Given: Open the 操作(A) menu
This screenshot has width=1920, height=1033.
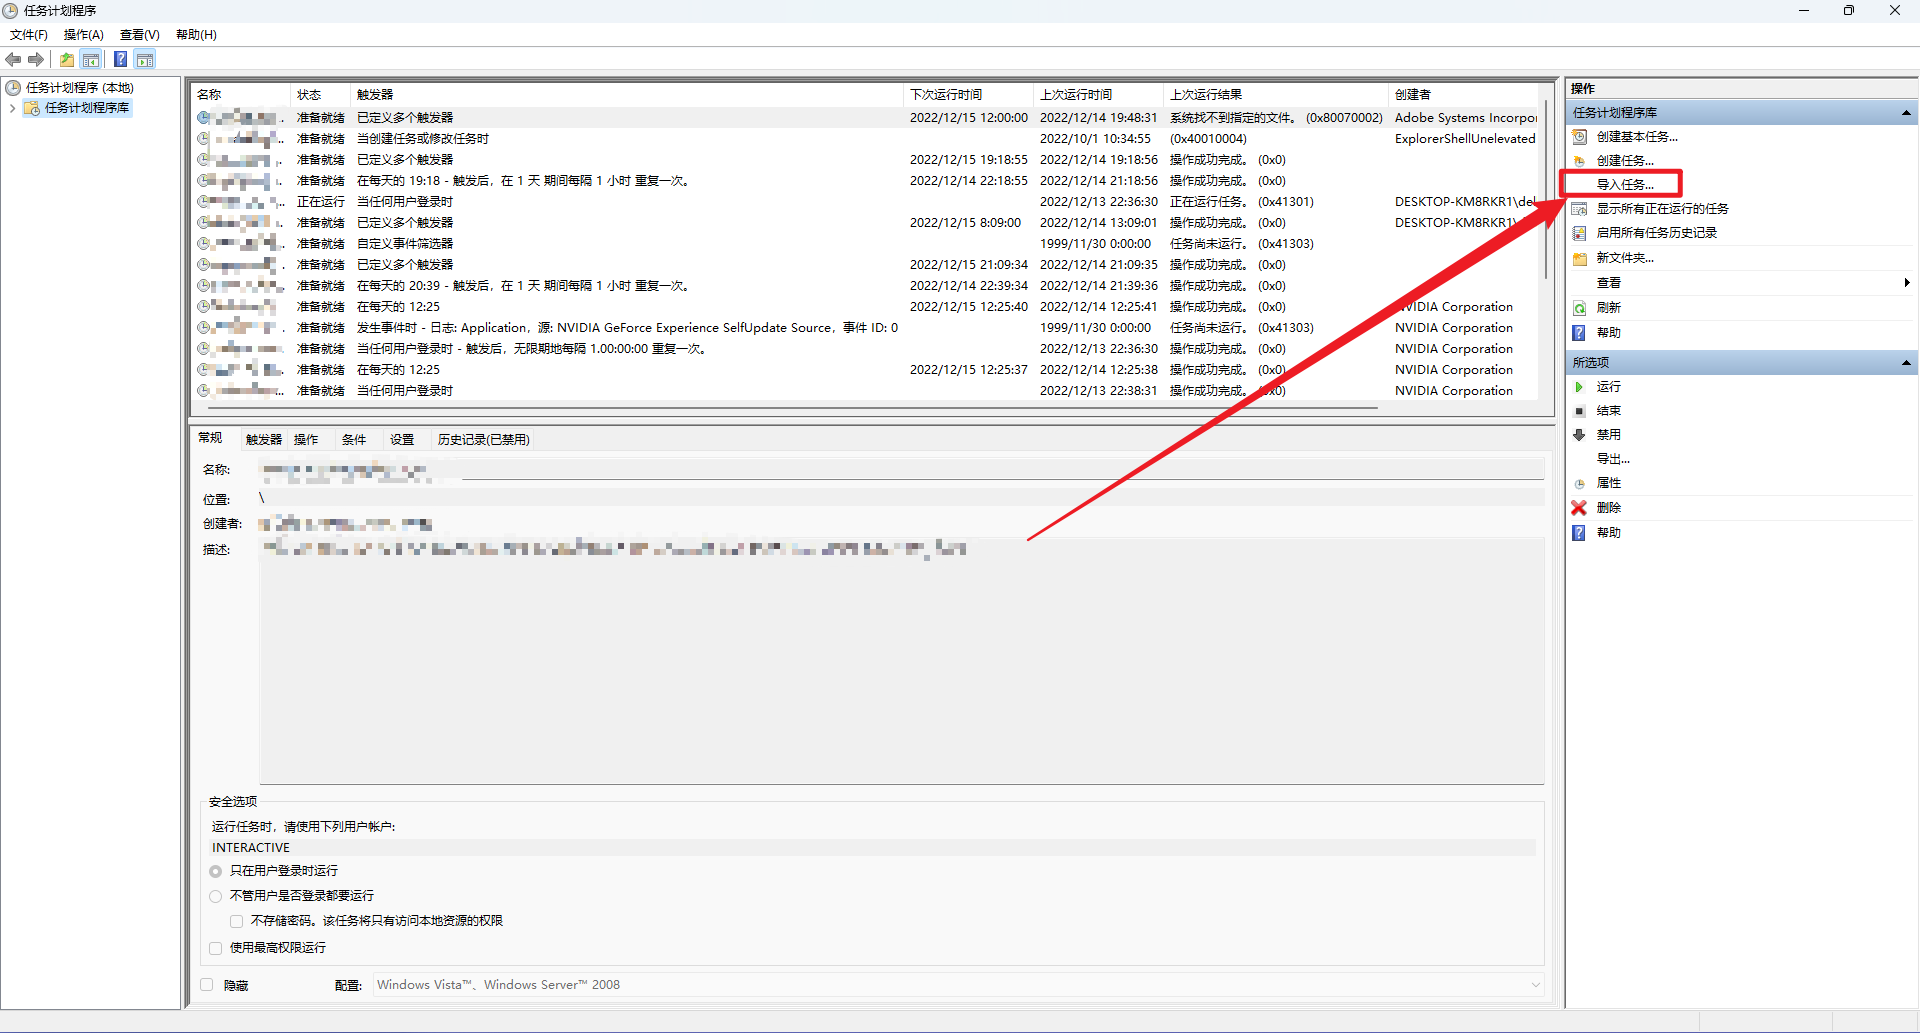Looking at the screenshot, I should (x=84, y=35).
